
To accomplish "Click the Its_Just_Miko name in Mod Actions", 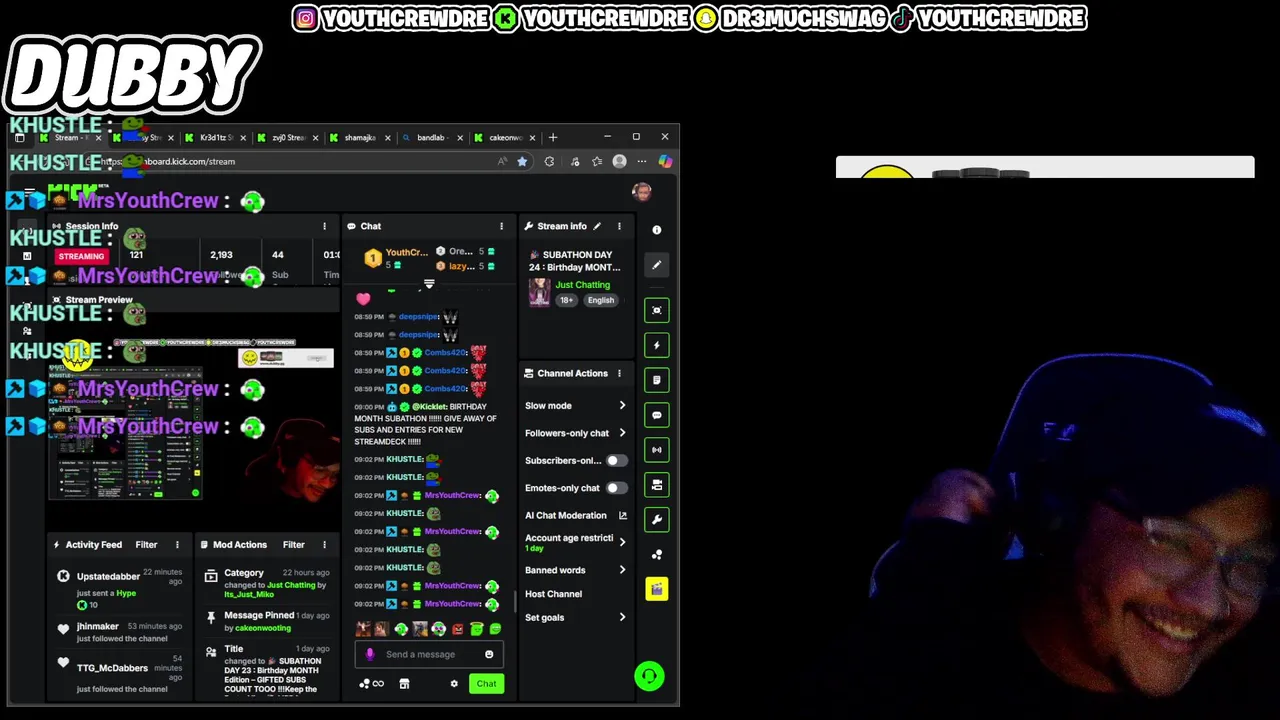I will [250, 594].
